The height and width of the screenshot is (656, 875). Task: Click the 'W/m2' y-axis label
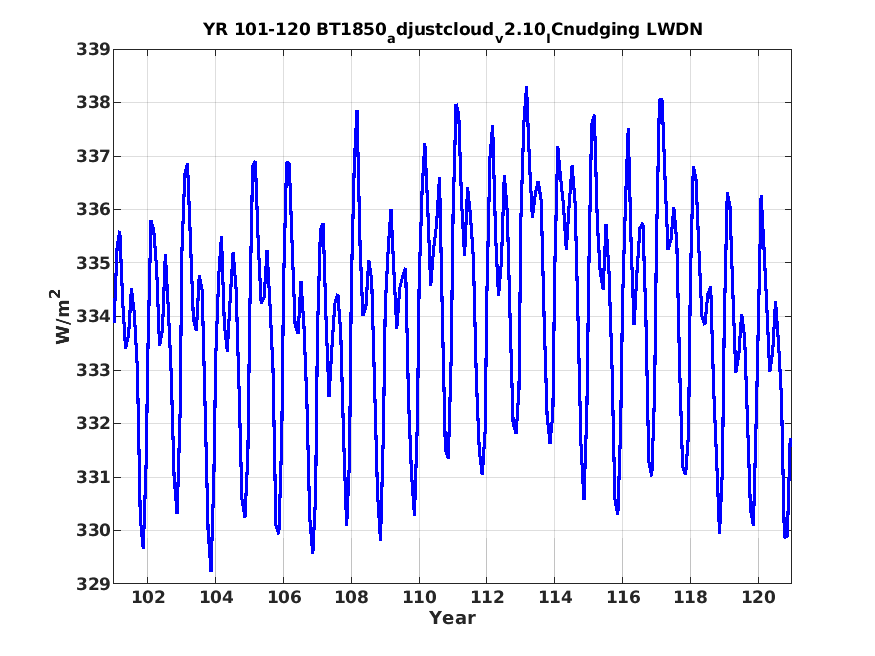pos(62,316)
